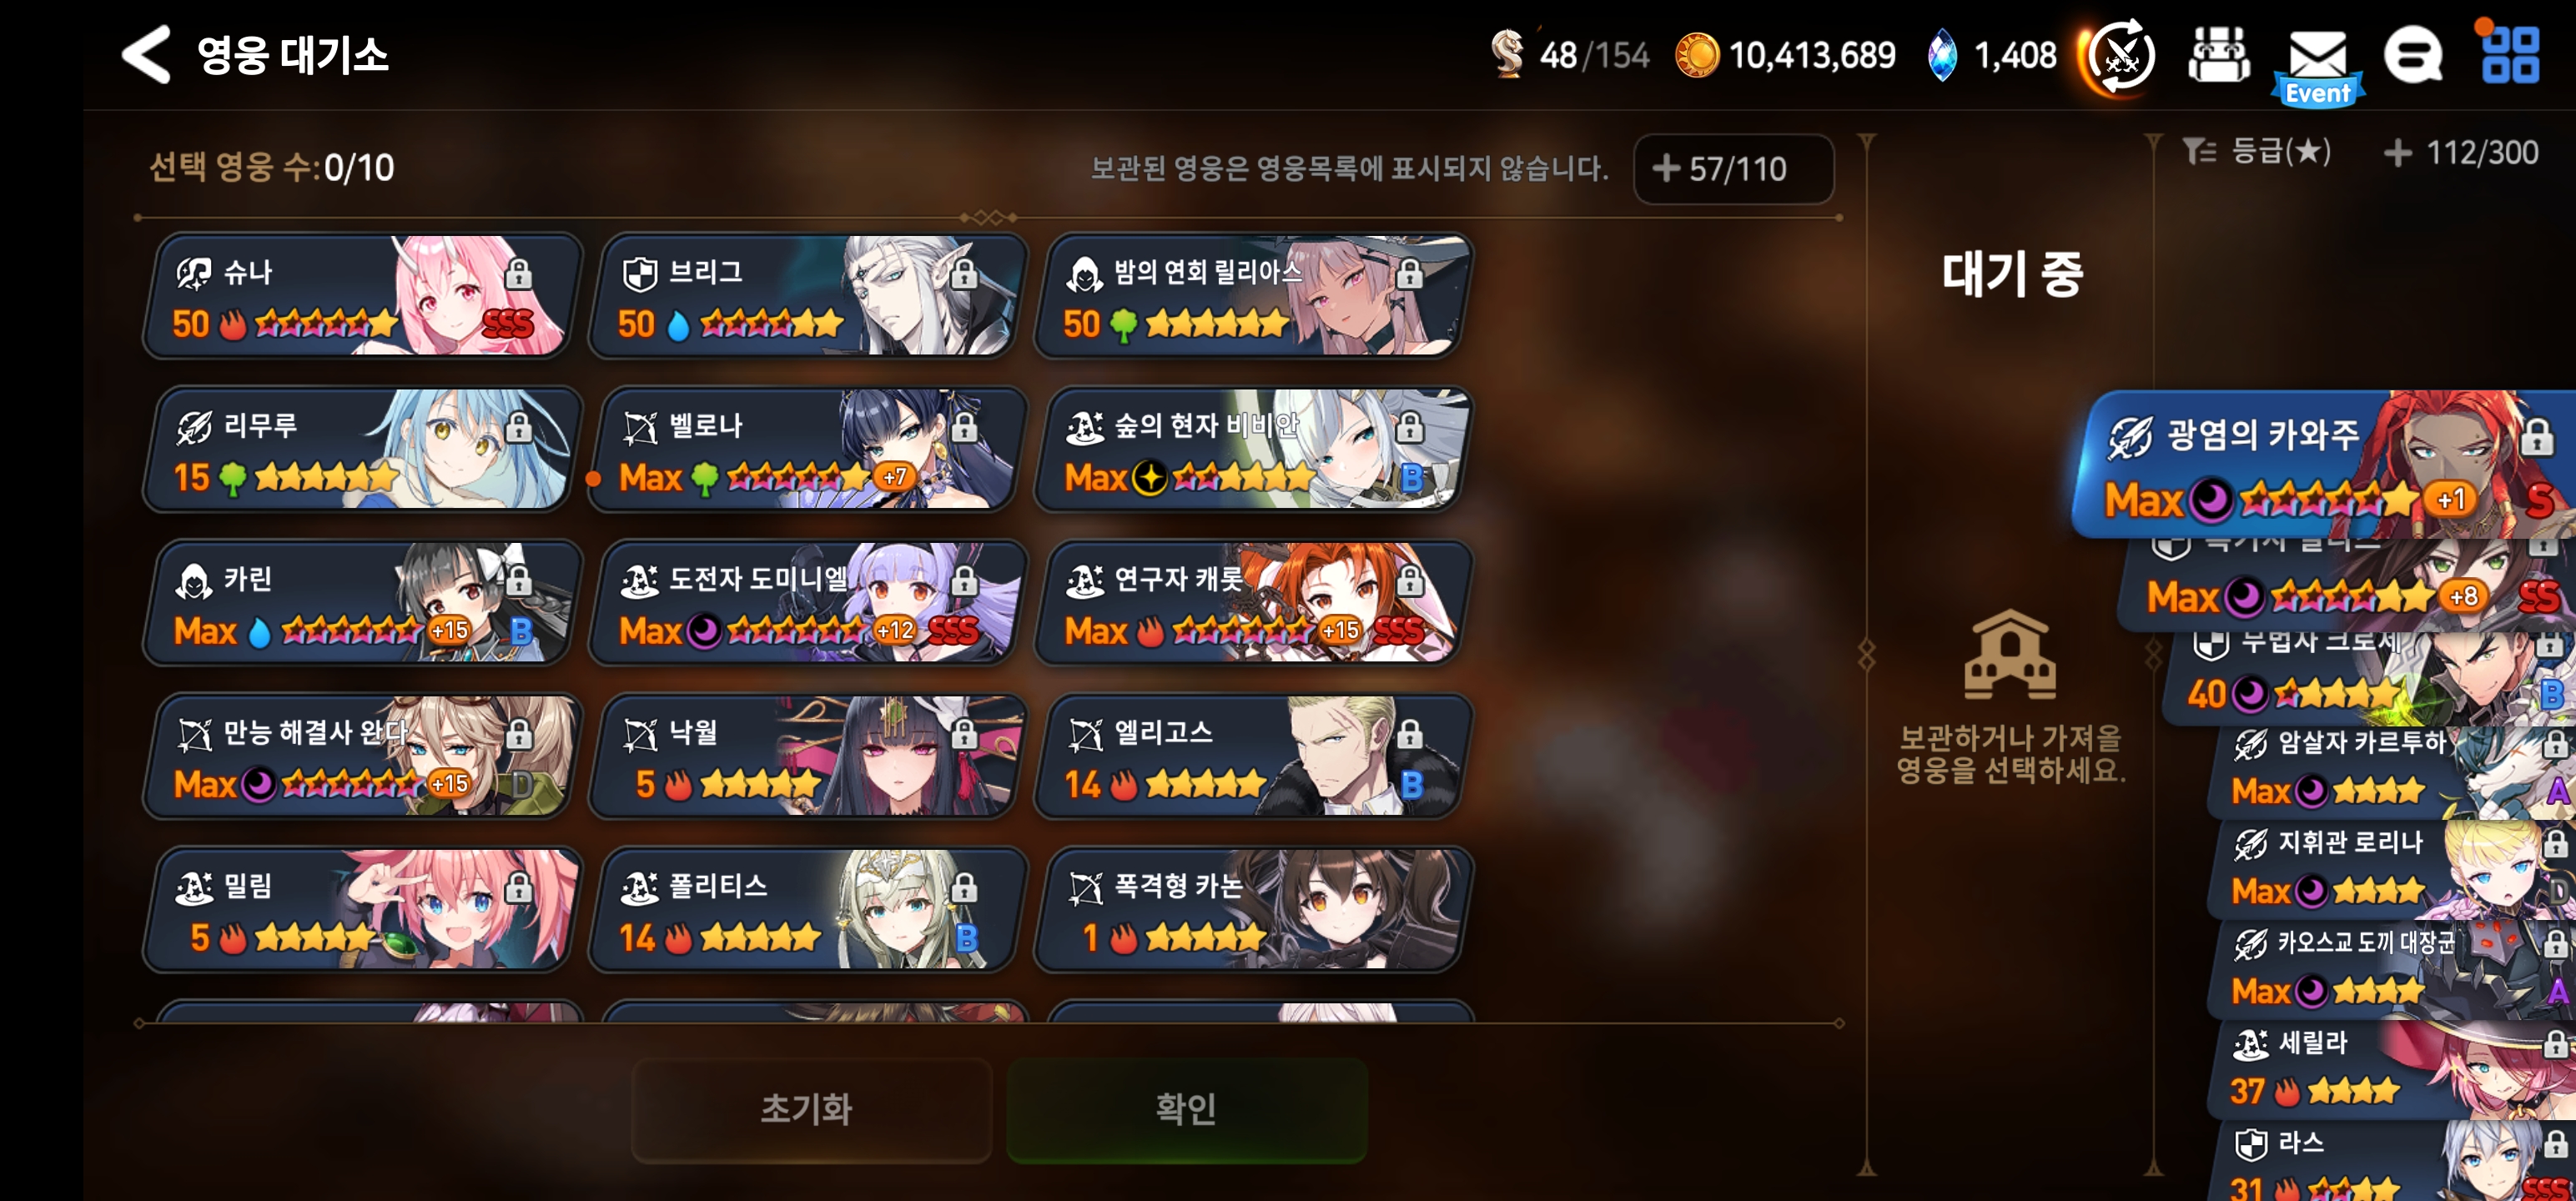
Task: Open the 등급(★) sort filter
Action: pos(2256,152)
